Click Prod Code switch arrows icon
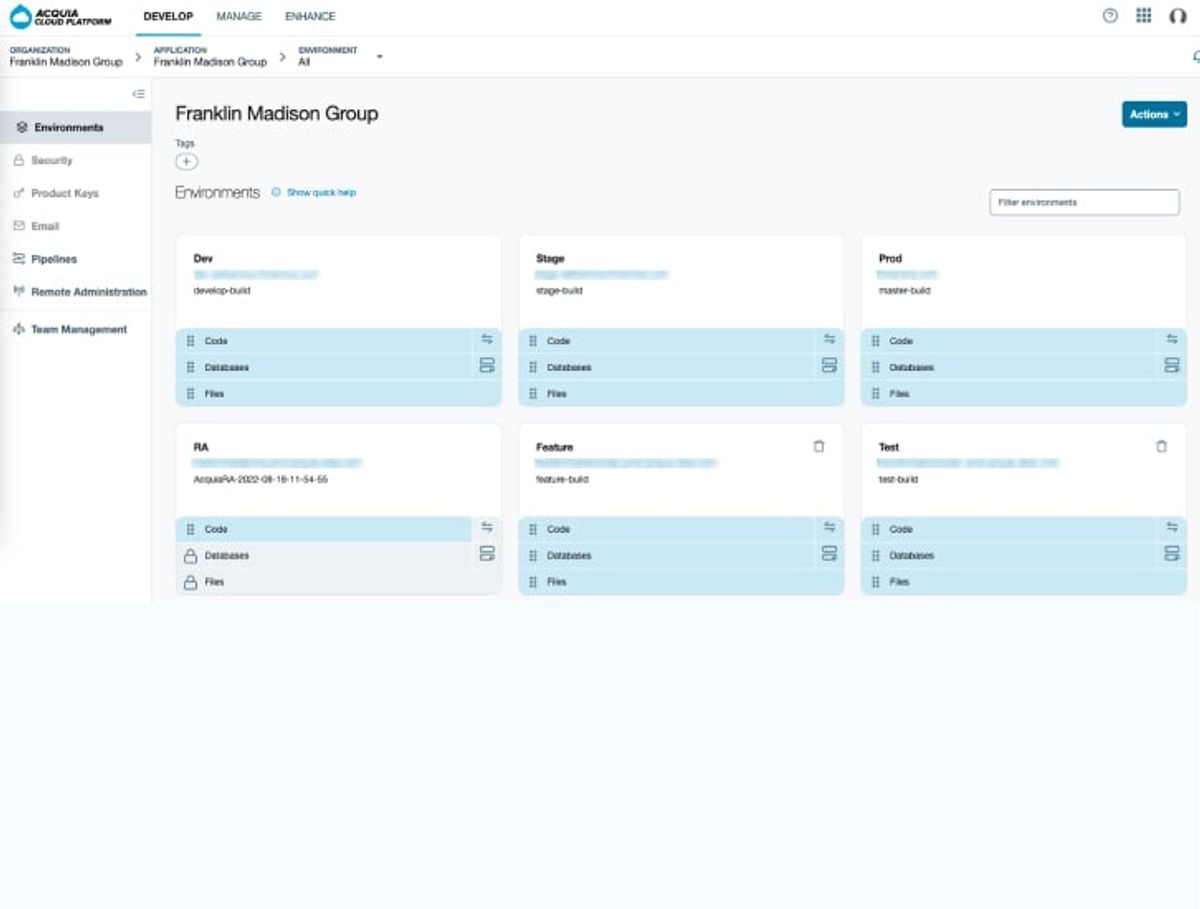The image size is (1200, 909). click(x=1172, y=340)
